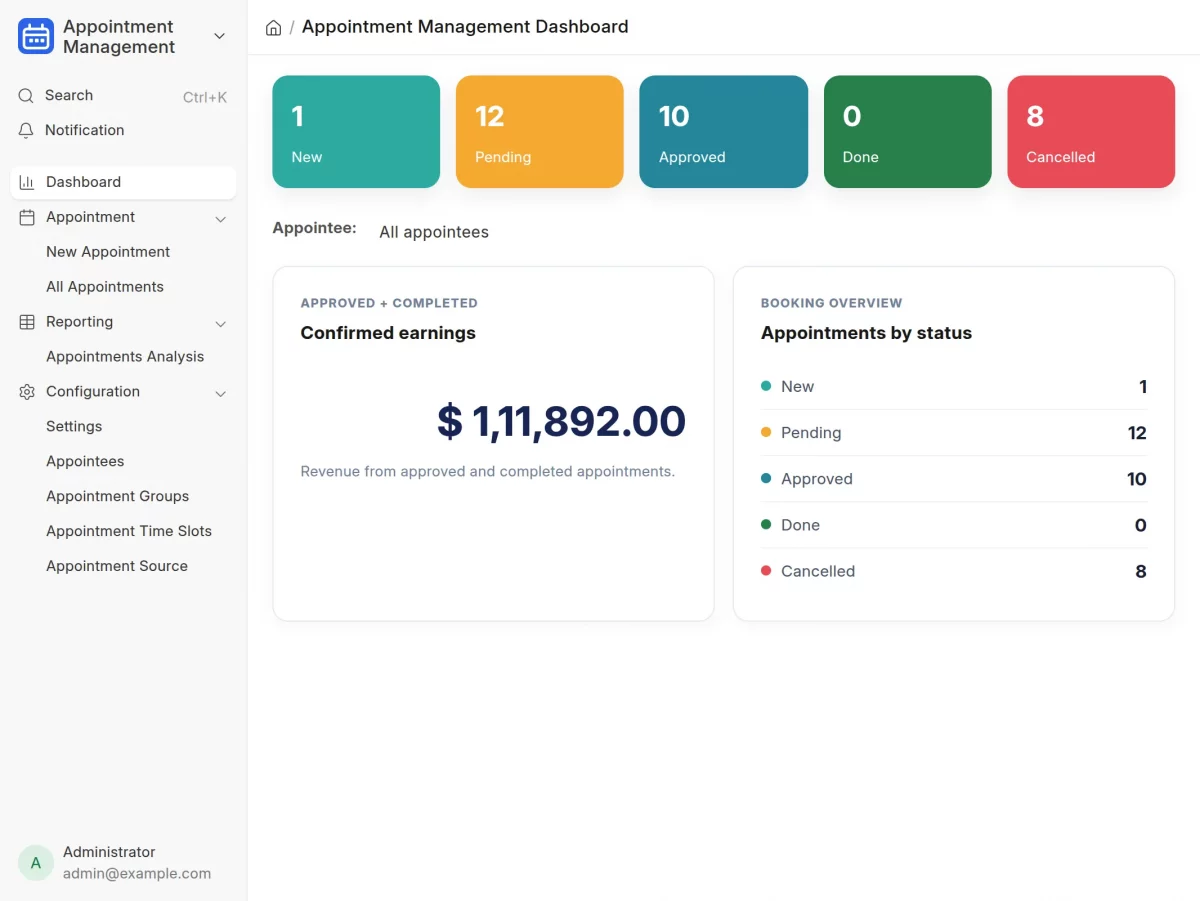Image resolution: width=1200 pixels, height=901 pixels.
Task: Go to All Appointments
Action: 105,287
